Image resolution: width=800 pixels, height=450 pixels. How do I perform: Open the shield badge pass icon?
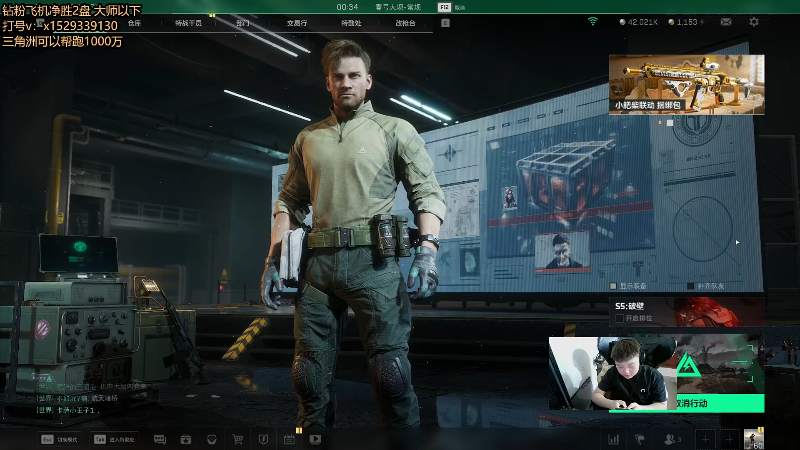[x=263, y=439]
